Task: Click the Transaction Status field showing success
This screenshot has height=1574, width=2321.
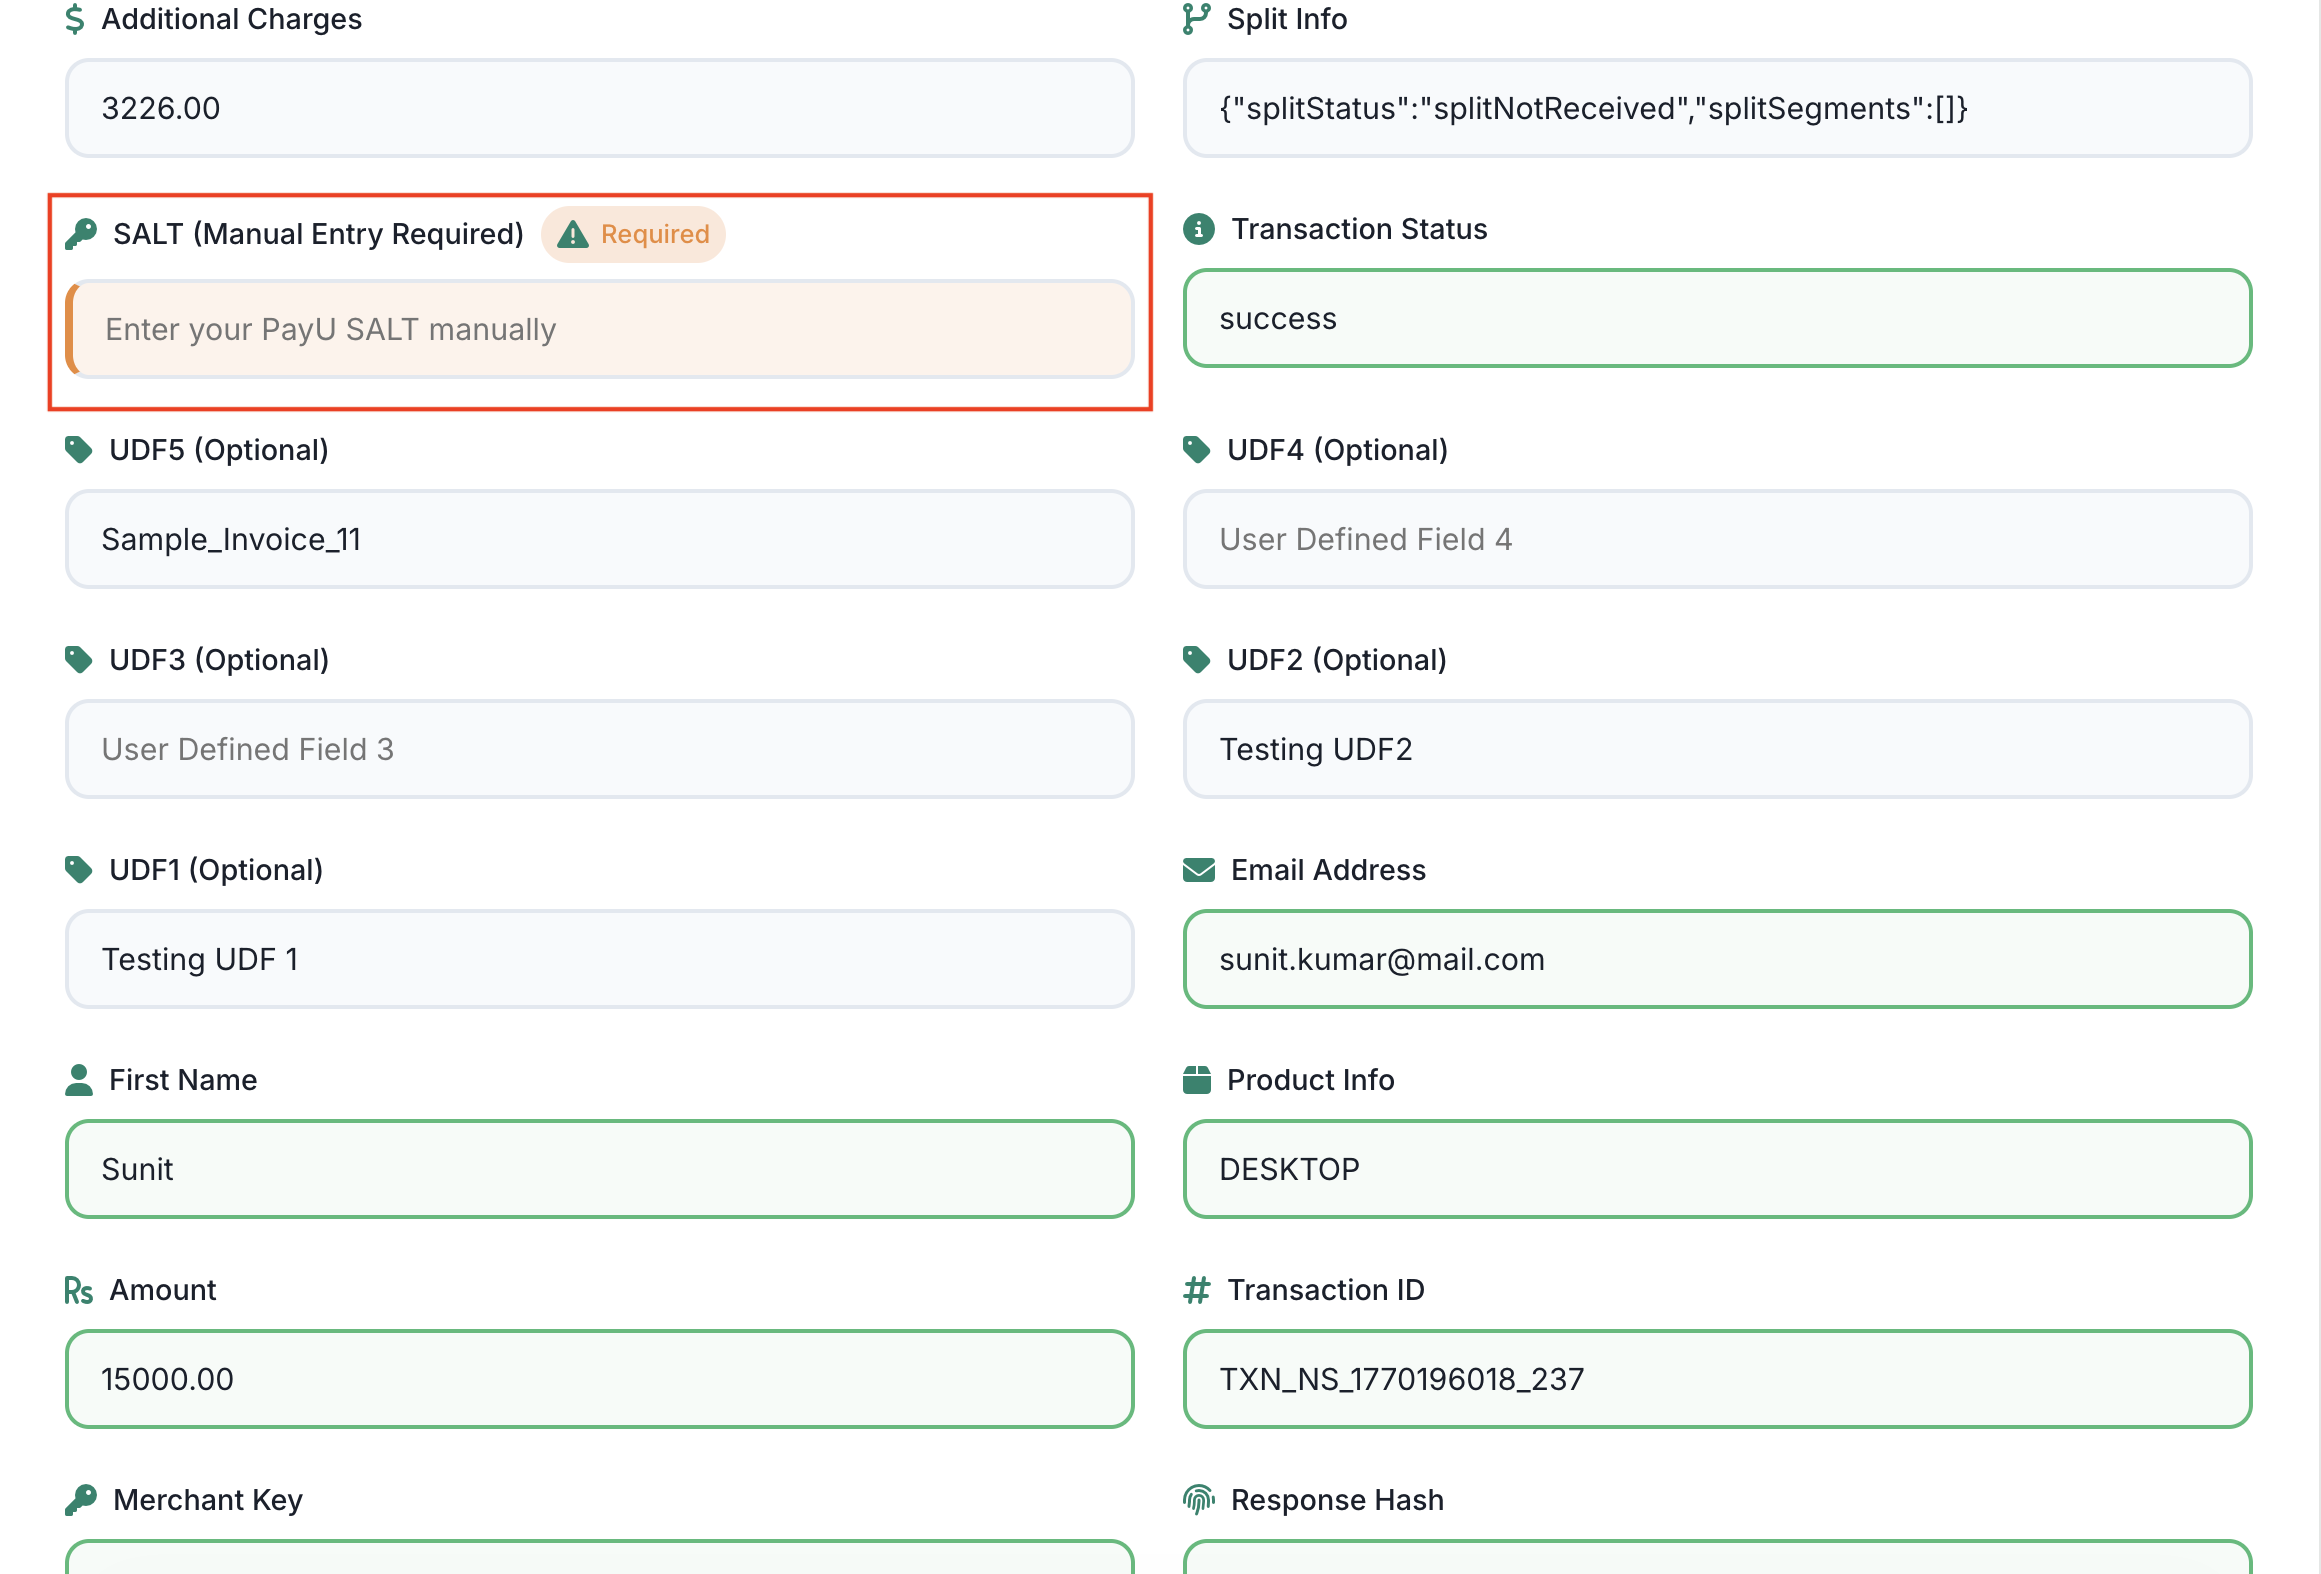Action: coord(1716,319)
